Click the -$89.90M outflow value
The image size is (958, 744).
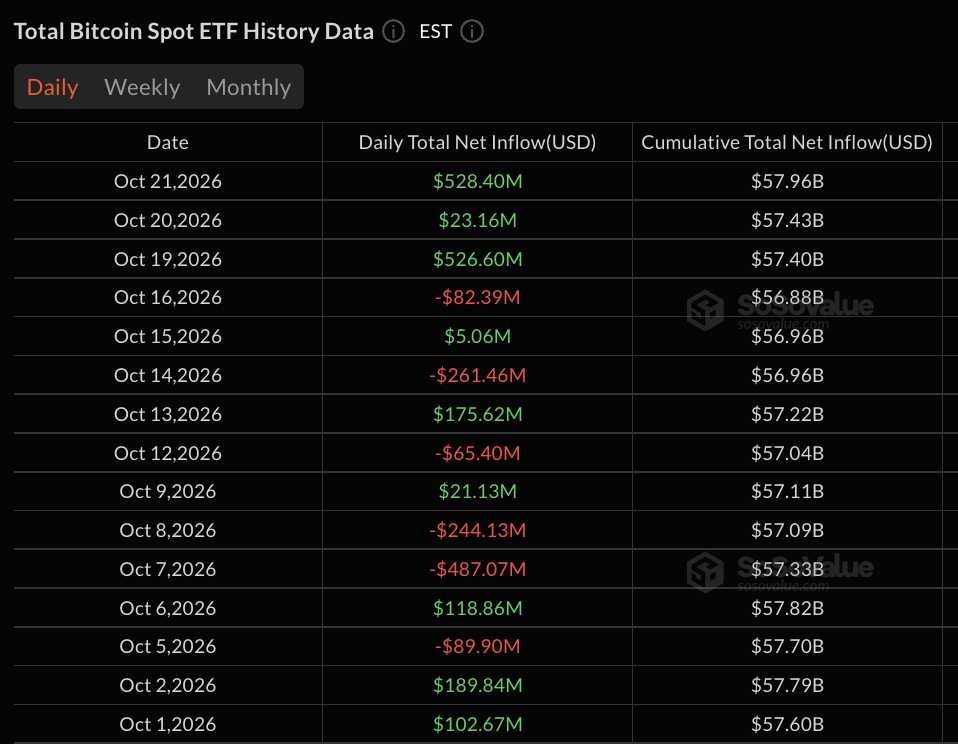tap(478, 646)
